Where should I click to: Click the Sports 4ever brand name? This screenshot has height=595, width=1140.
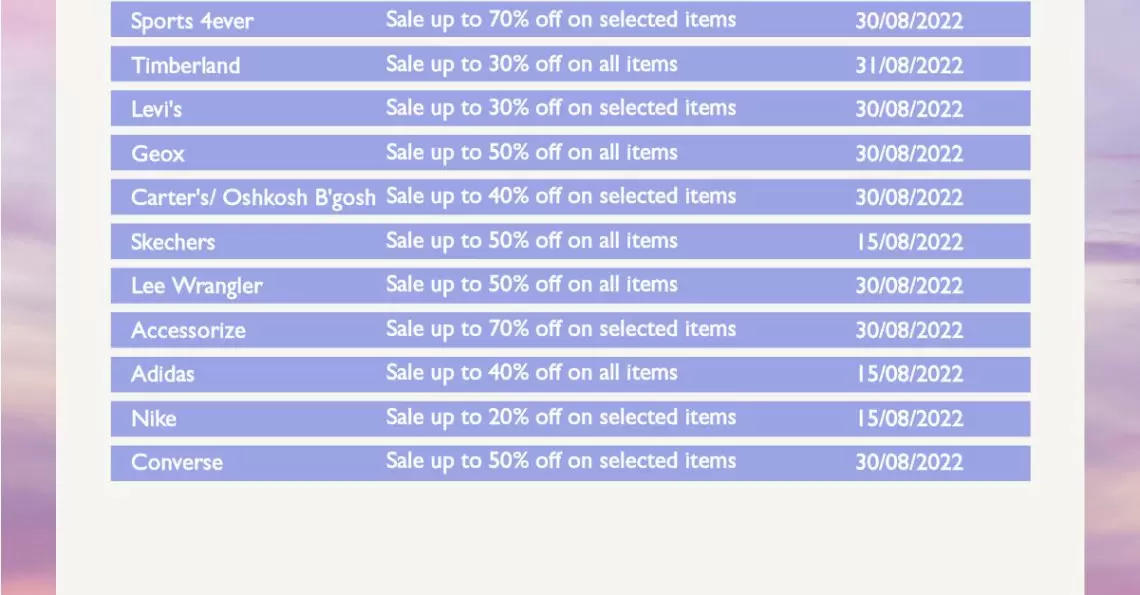pyautogui.click(x=192, y=21)
